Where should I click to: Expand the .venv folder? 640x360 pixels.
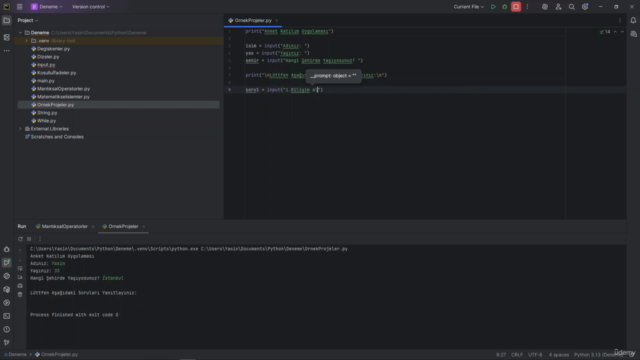27,41
